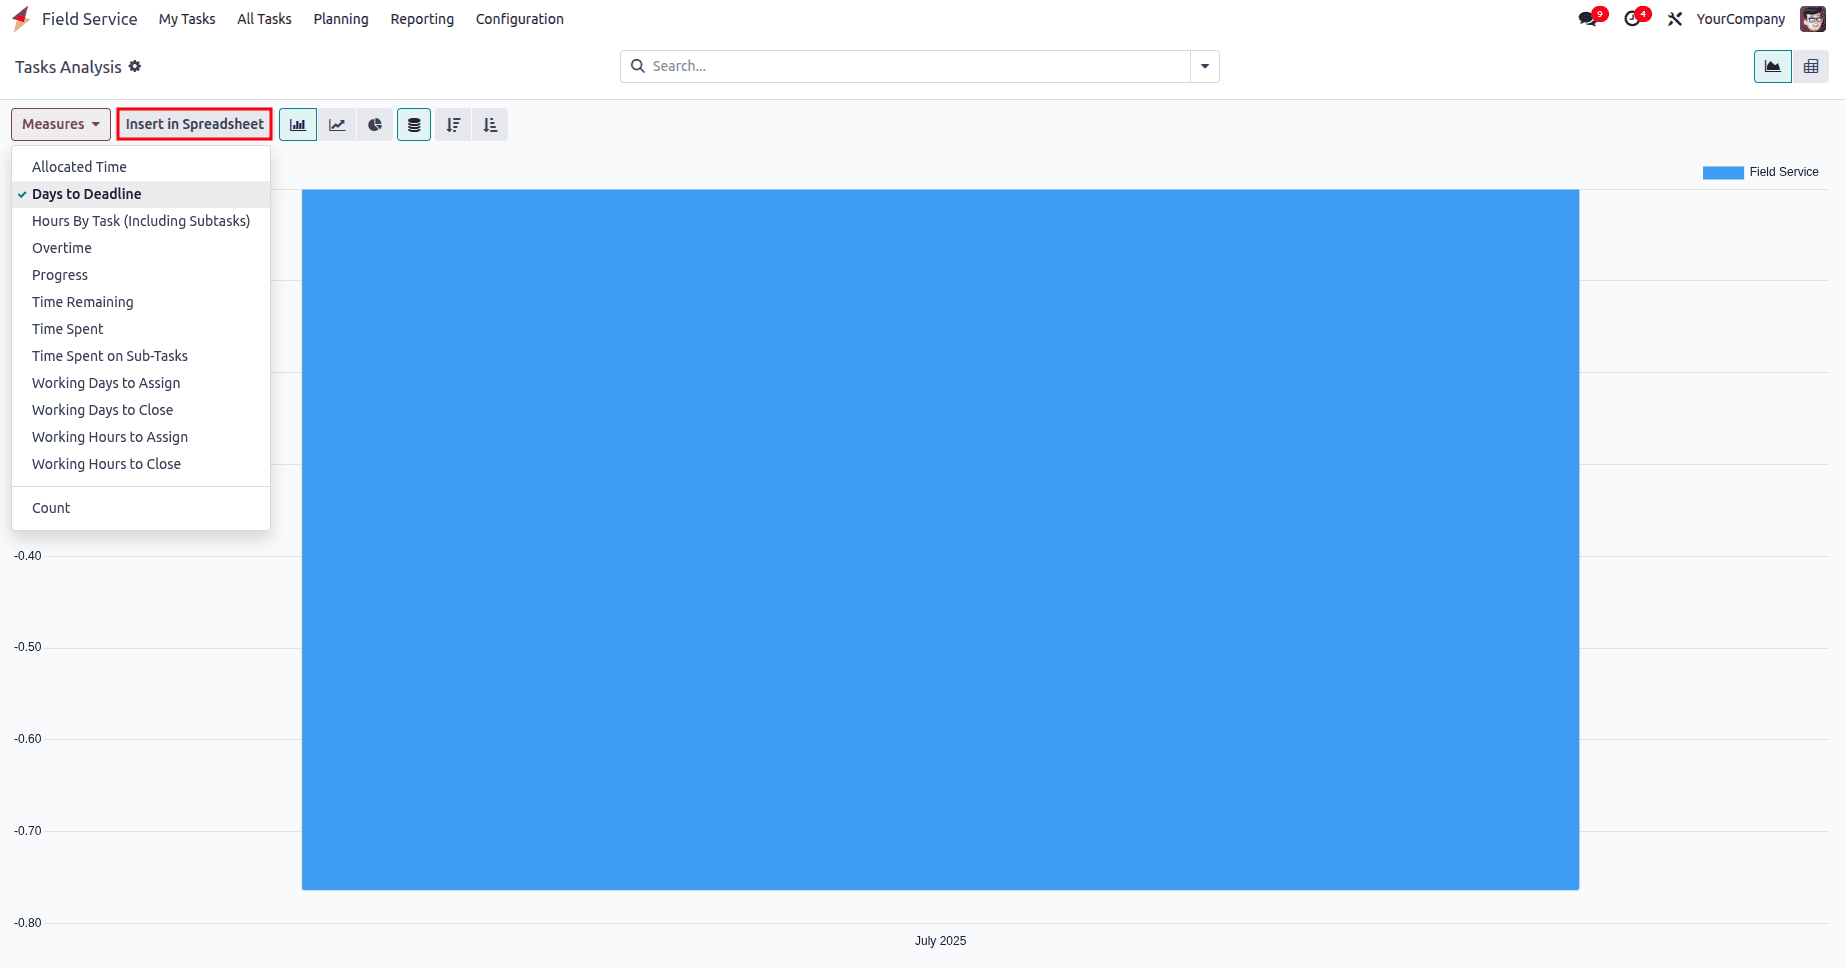The image size is (1845, 968).
Task: Click the Field Service legend label
Action: [x=1784, y=172]
